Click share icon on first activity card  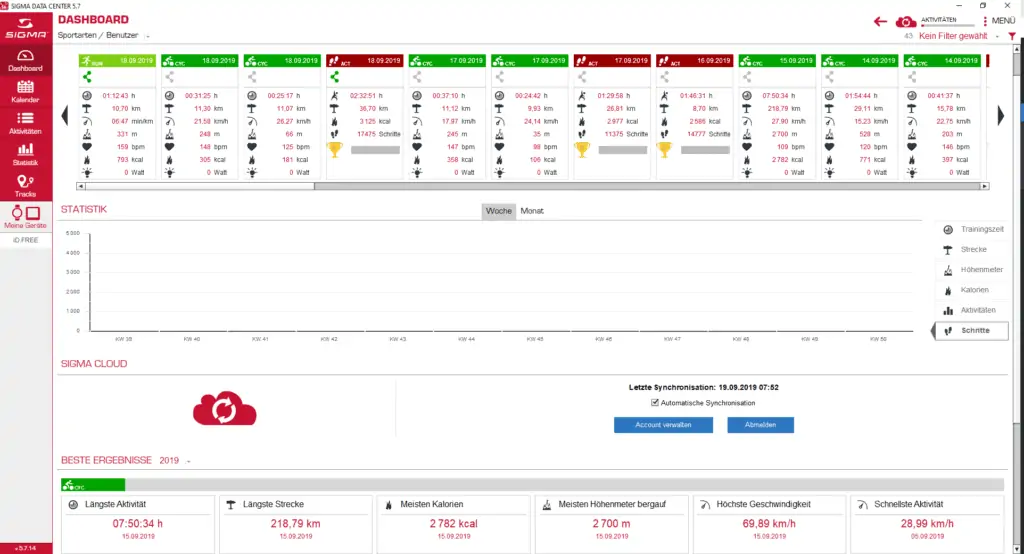(x=87, y=76)
